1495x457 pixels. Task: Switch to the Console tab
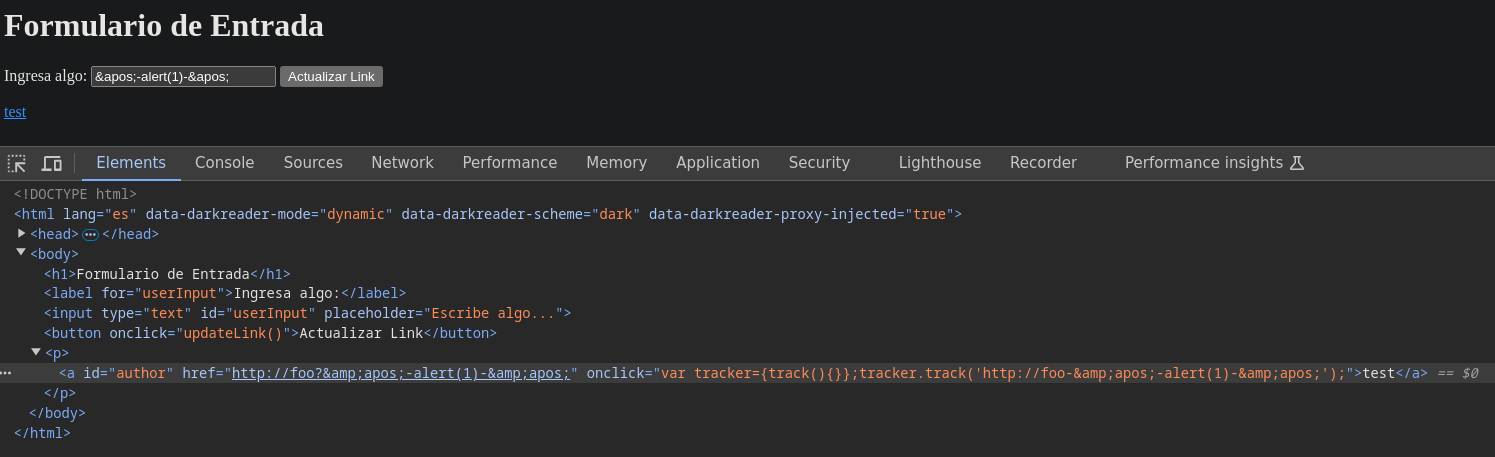pos(225,163)
